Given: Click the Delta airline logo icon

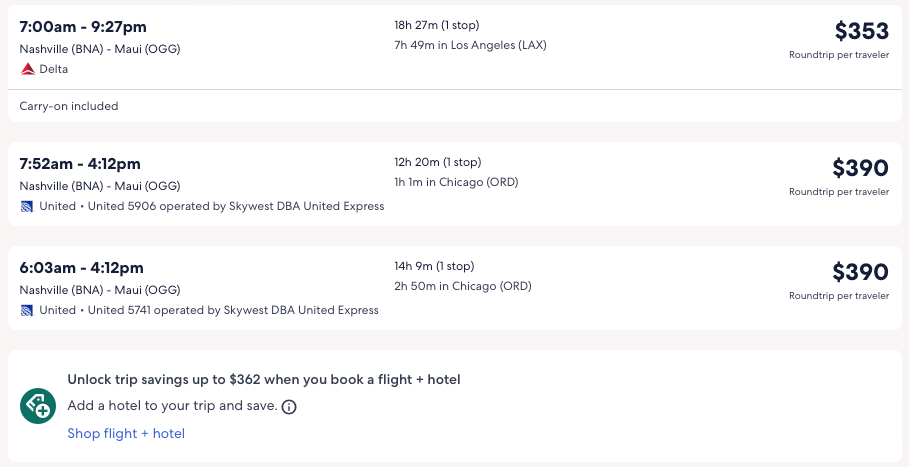Looking at the screenshot, I should (x=27, y=69).
